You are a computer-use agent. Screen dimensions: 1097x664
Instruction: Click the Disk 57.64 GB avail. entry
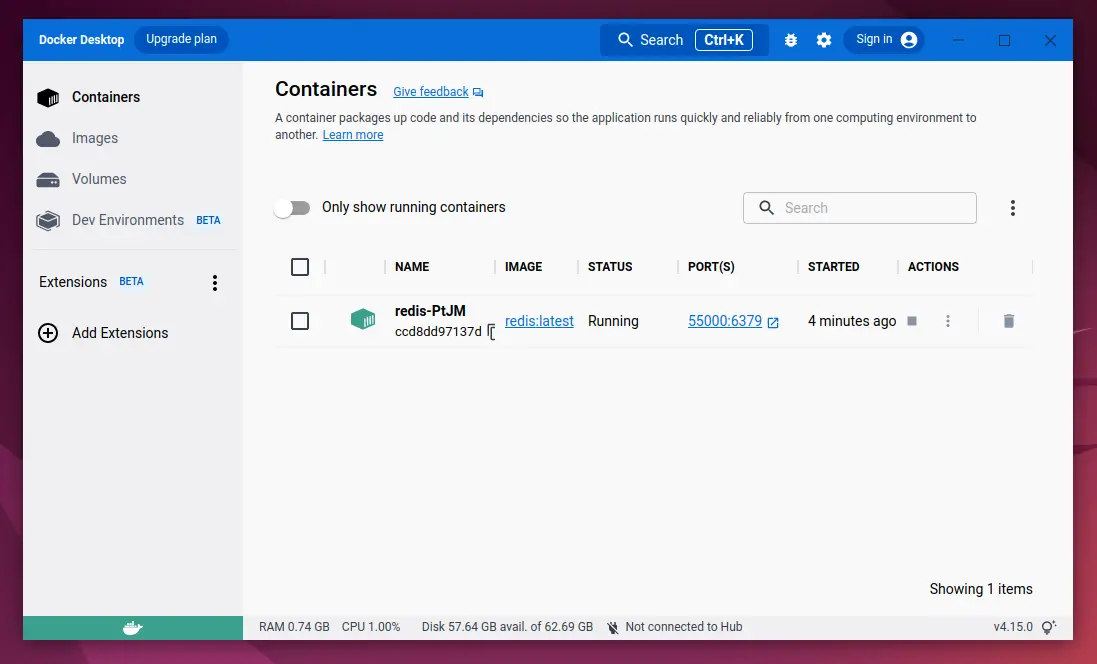[x=507, y=627]
